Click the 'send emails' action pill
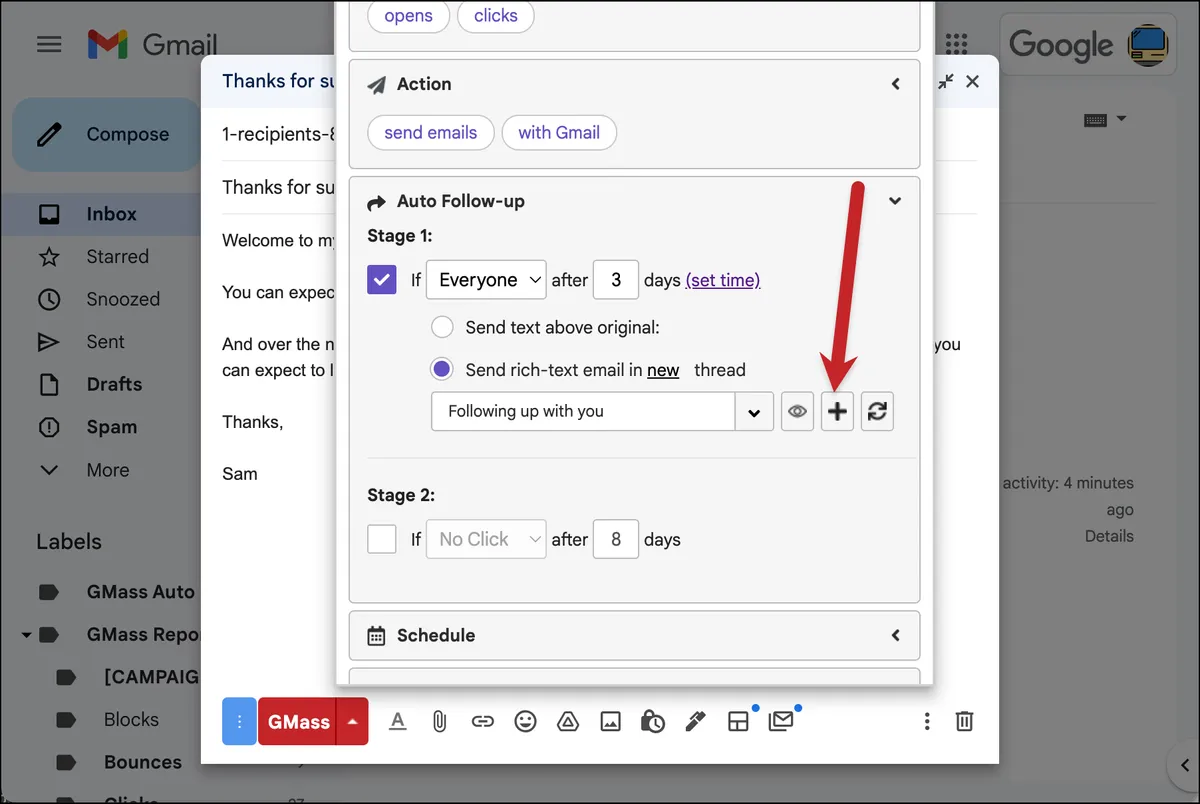The height and width of the screenshot is (804, 1200). pos(431,132)
